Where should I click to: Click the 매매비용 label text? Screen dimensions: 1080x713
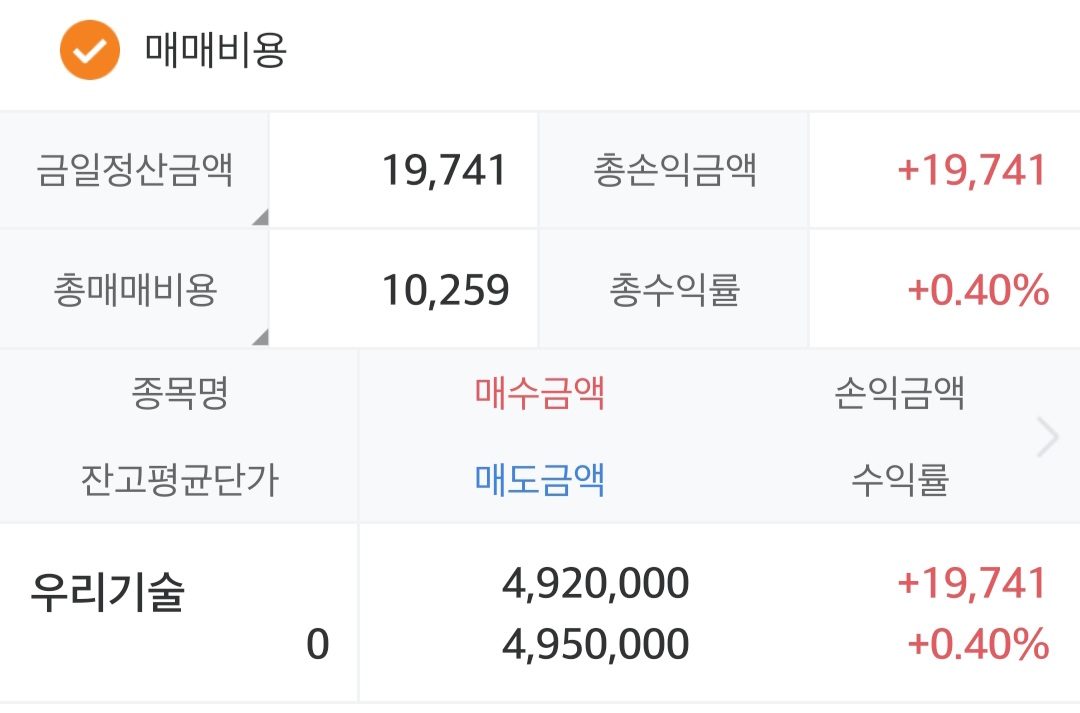216,50
